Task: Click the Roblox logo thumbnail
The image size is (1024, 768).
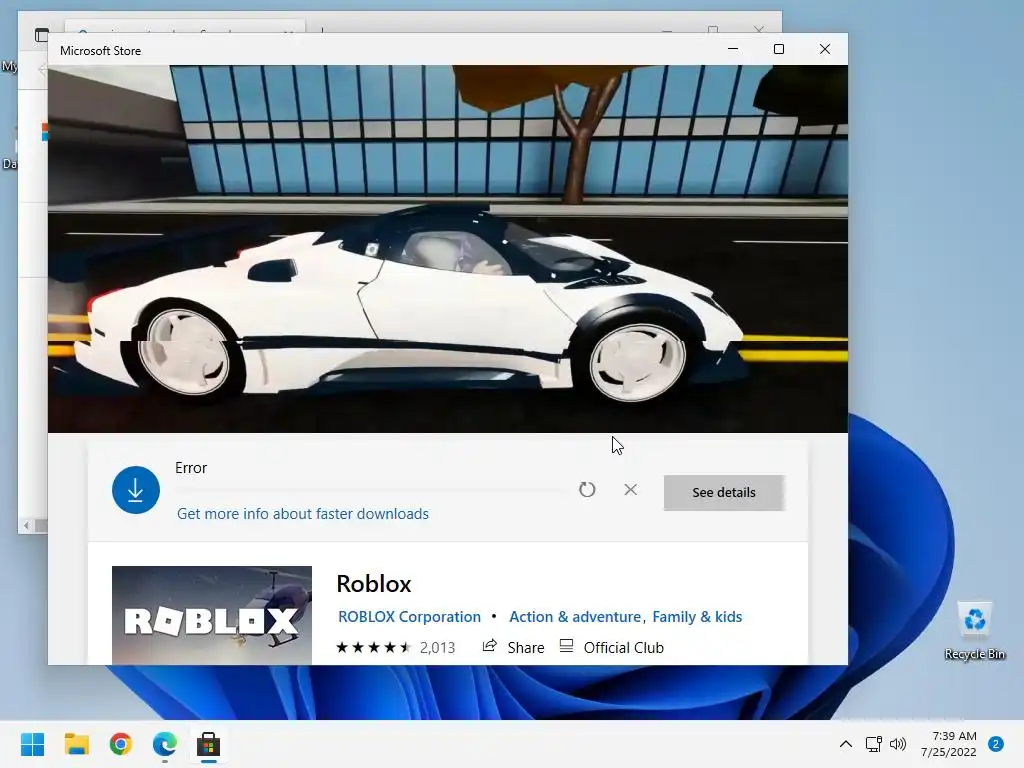Action: click(x=212, y=615)
